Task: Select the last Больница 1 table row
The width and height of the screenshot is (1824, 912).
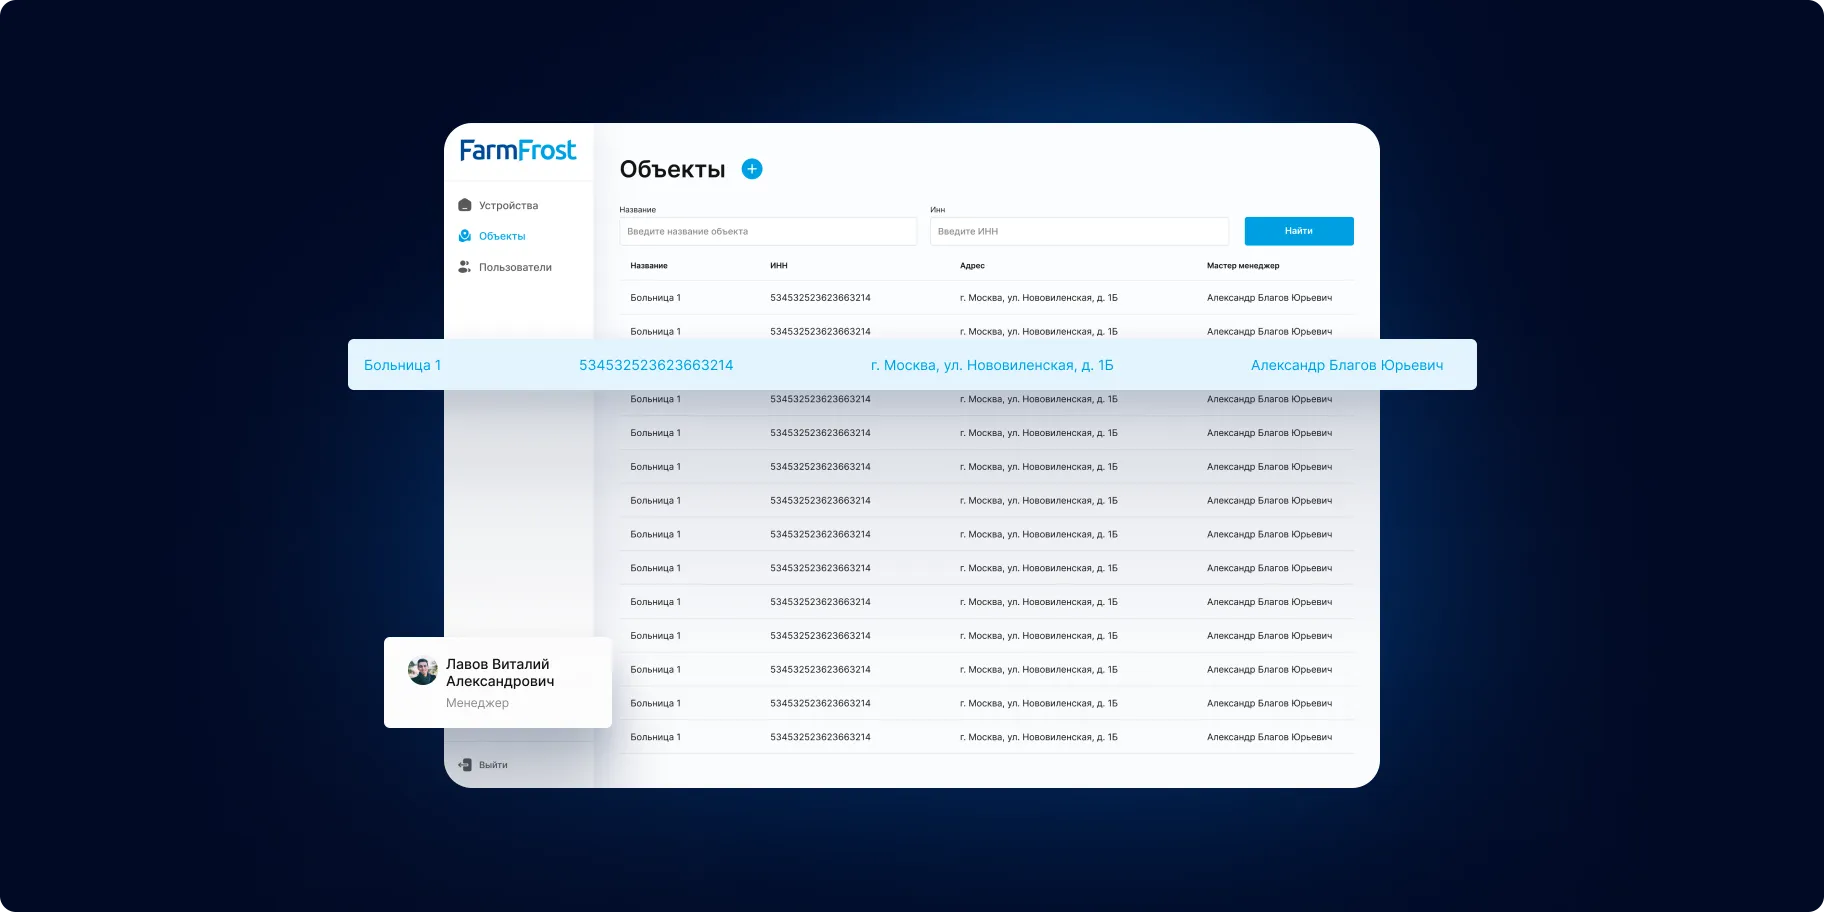Action: pyautogui.click(x=987, y=737)
